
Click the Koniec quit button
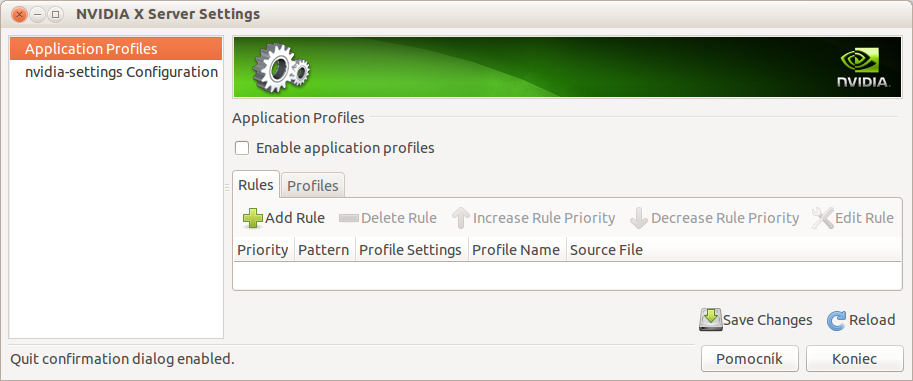pyautogui.click(x=854, y=359)
